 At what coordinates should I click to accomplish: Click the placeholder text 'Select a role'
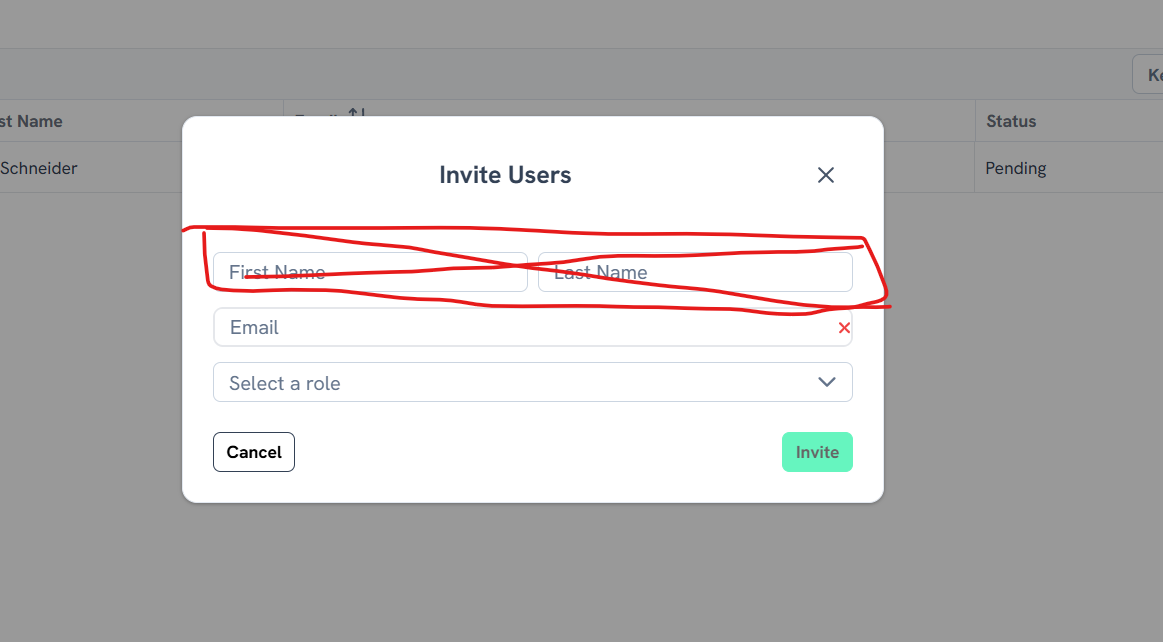tap(285, 383)
